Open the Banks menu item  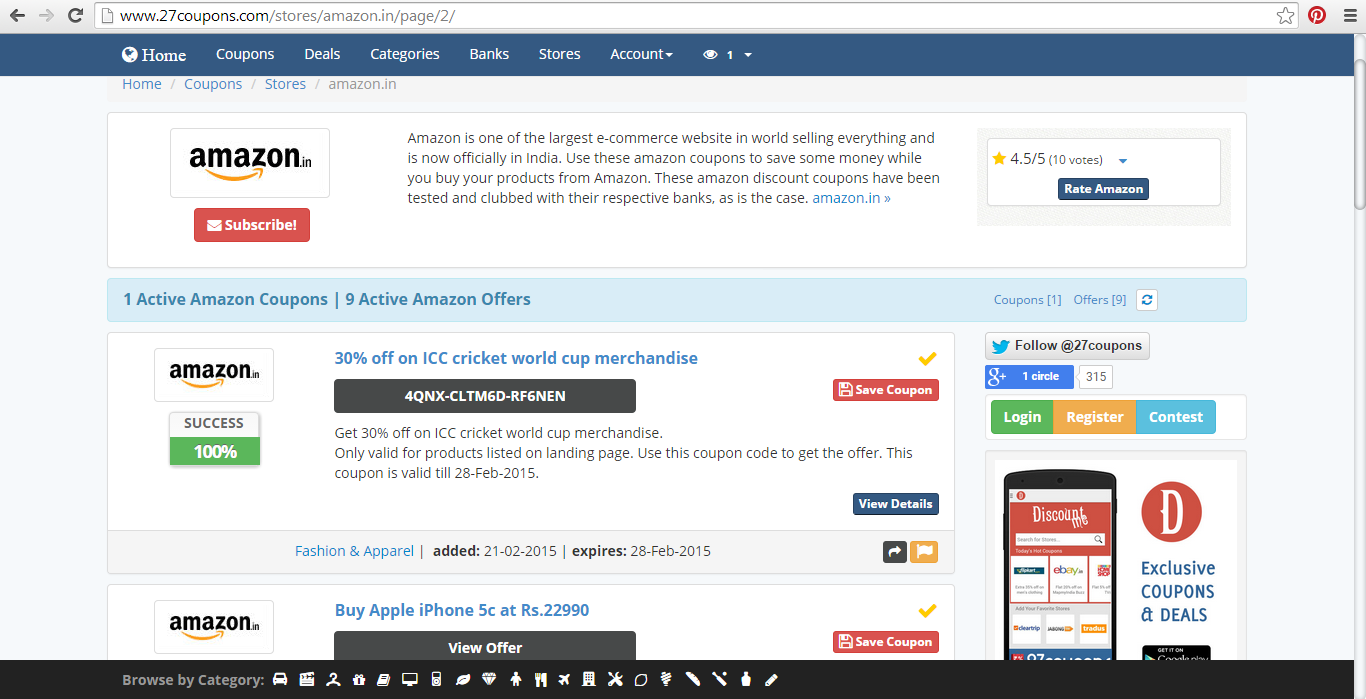(489, 54)
